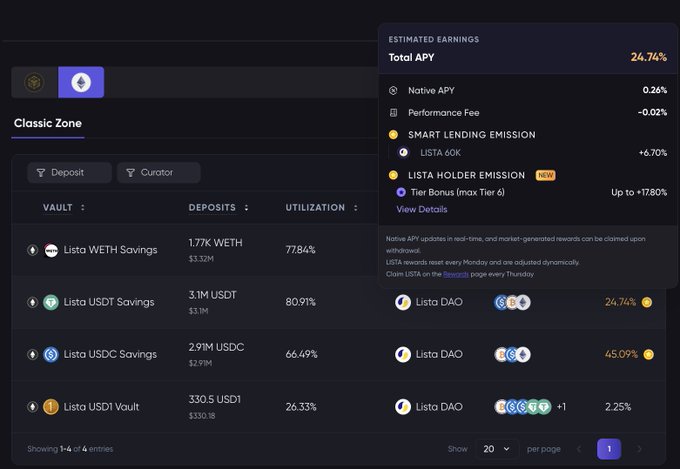Click the +1 more collaterals indicator
This screenshot has height=469, width=680.
pos(561,407)
